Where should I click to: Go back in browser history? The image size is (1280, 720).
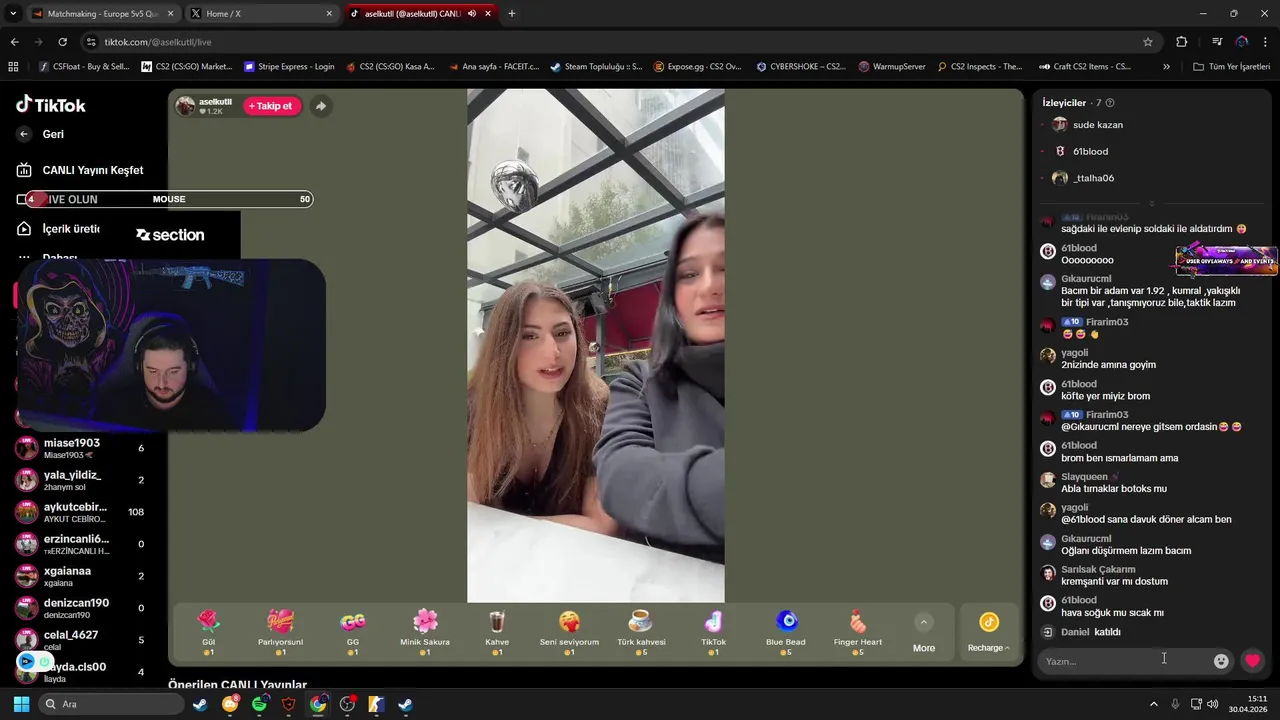14,42
